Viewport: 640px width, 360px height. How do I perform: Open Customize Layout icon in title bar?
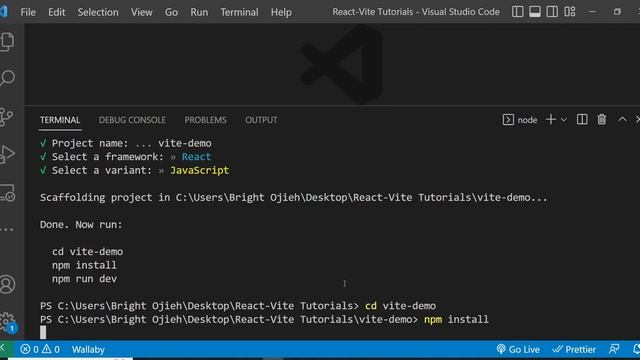tap(569, 12)
